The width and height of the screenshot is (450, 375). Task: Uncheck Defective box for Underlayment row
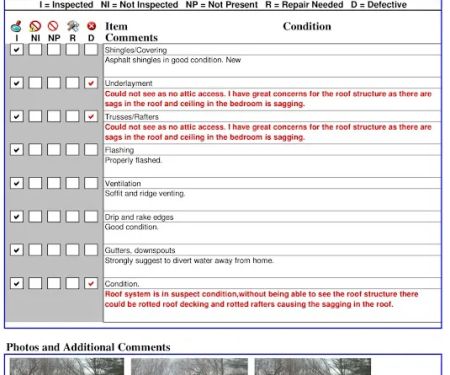(91, 83)
